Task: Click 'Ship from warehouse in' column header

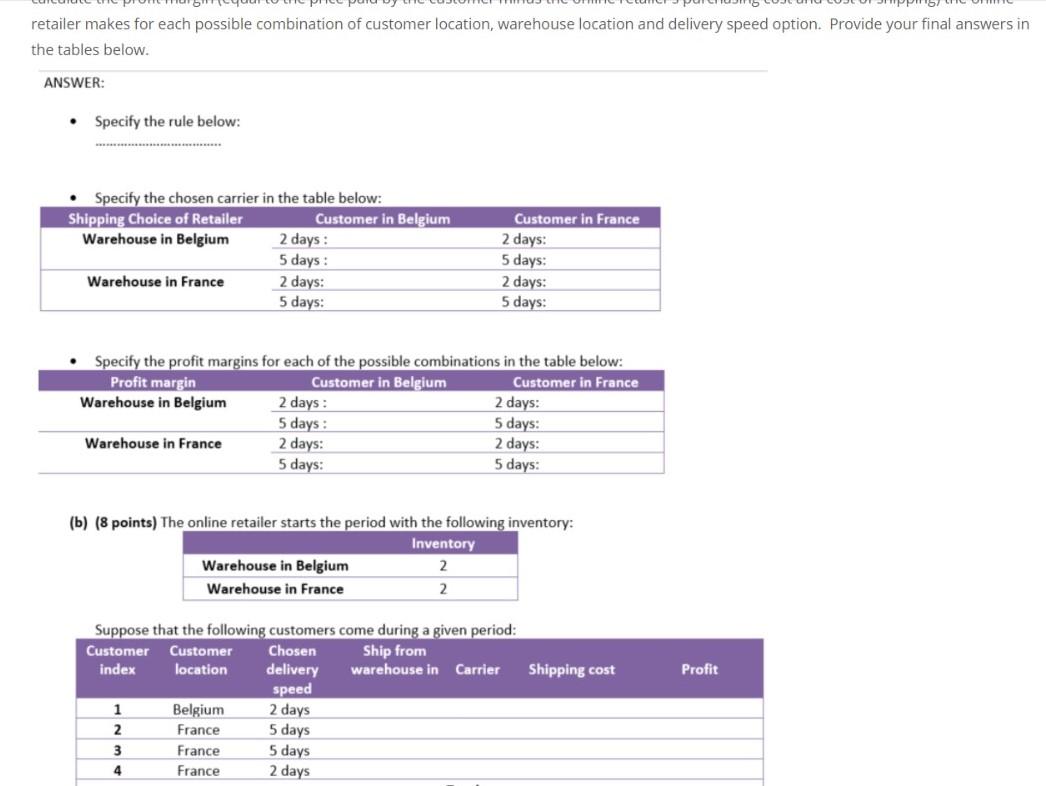Action: (395, 660)
